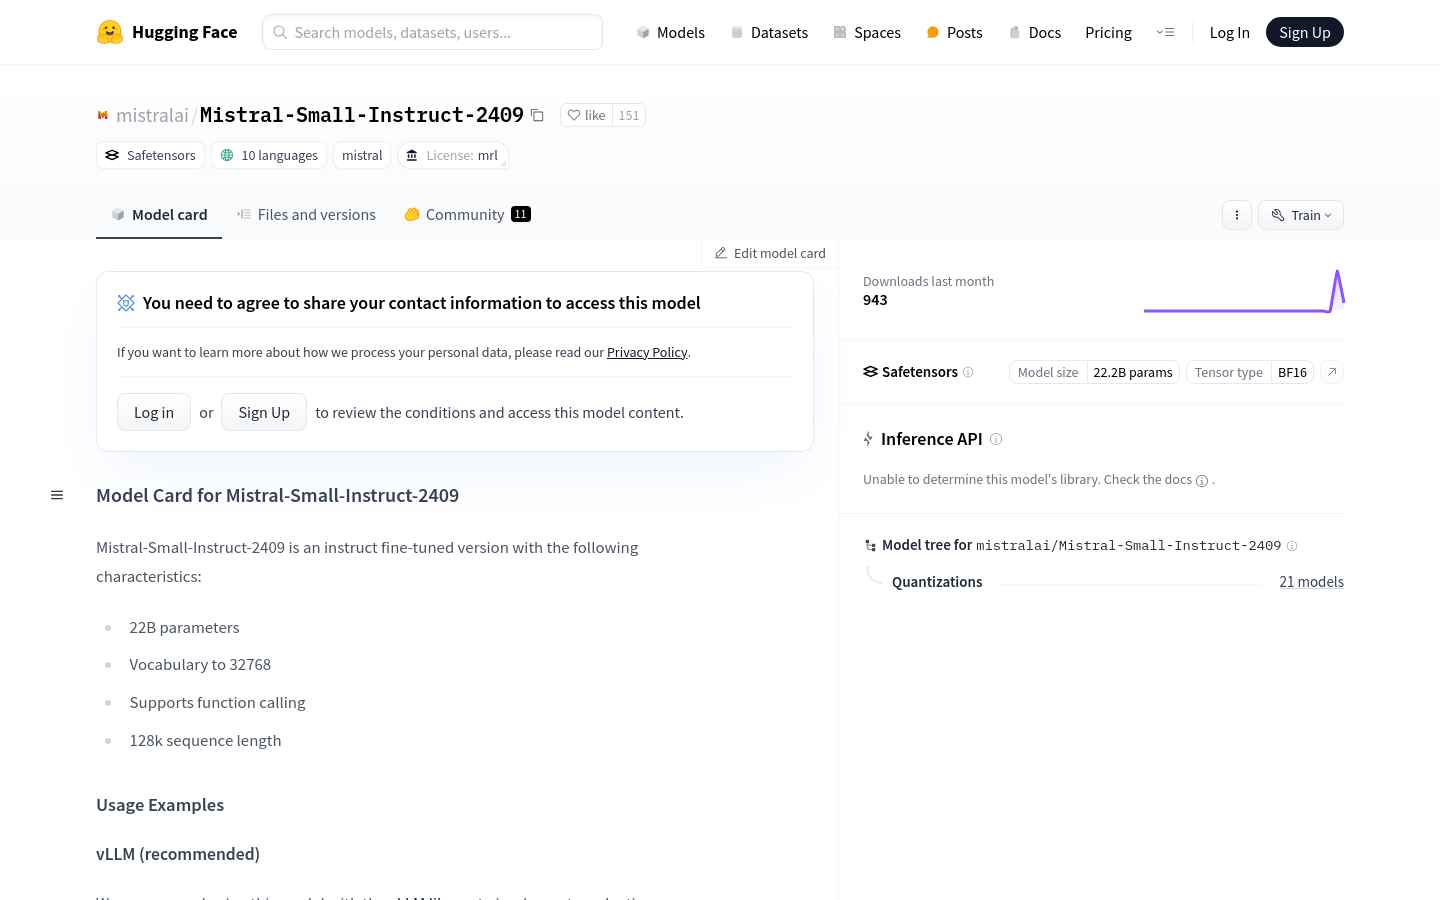1440x900 pixels.
Task: Click the heart like button
Action: 586,115
